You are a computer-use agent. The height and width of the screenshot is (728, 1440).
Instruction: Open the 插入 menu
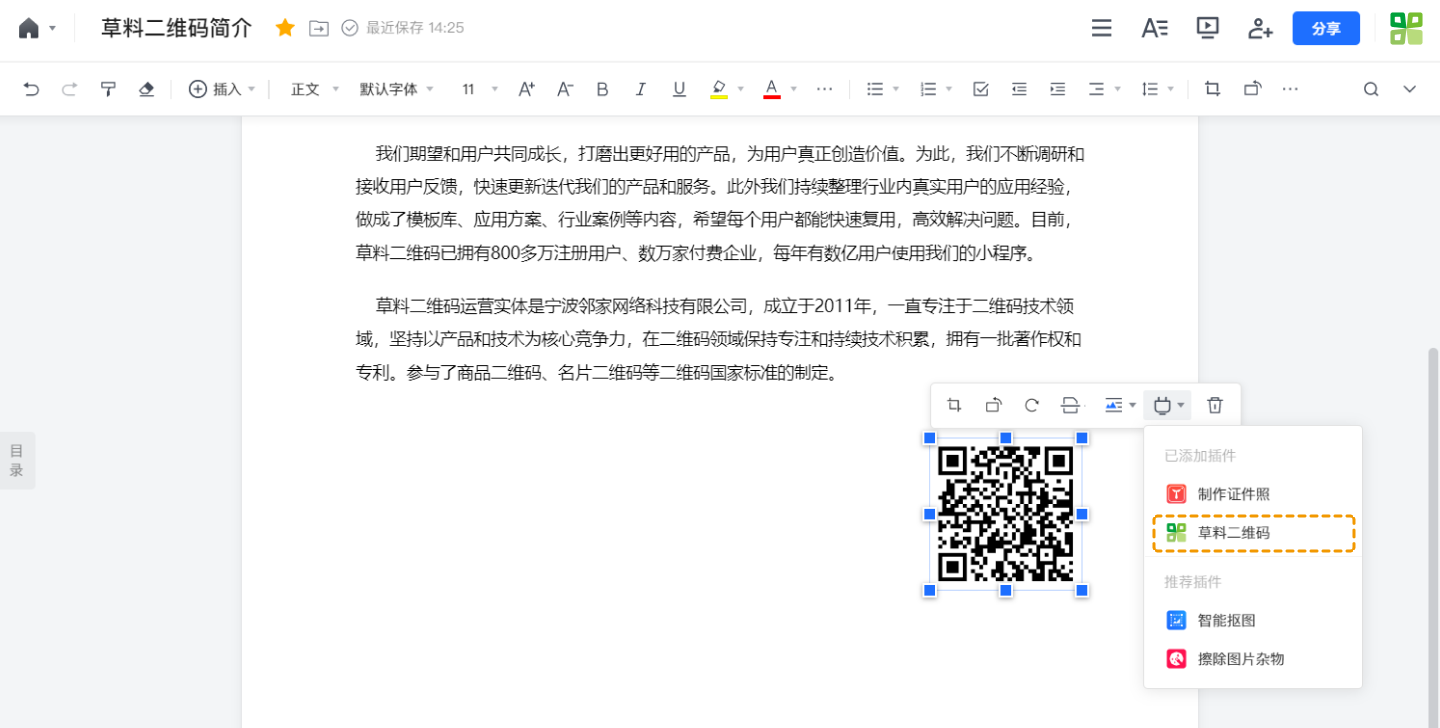pyautogui.click(x=222, y=89)
